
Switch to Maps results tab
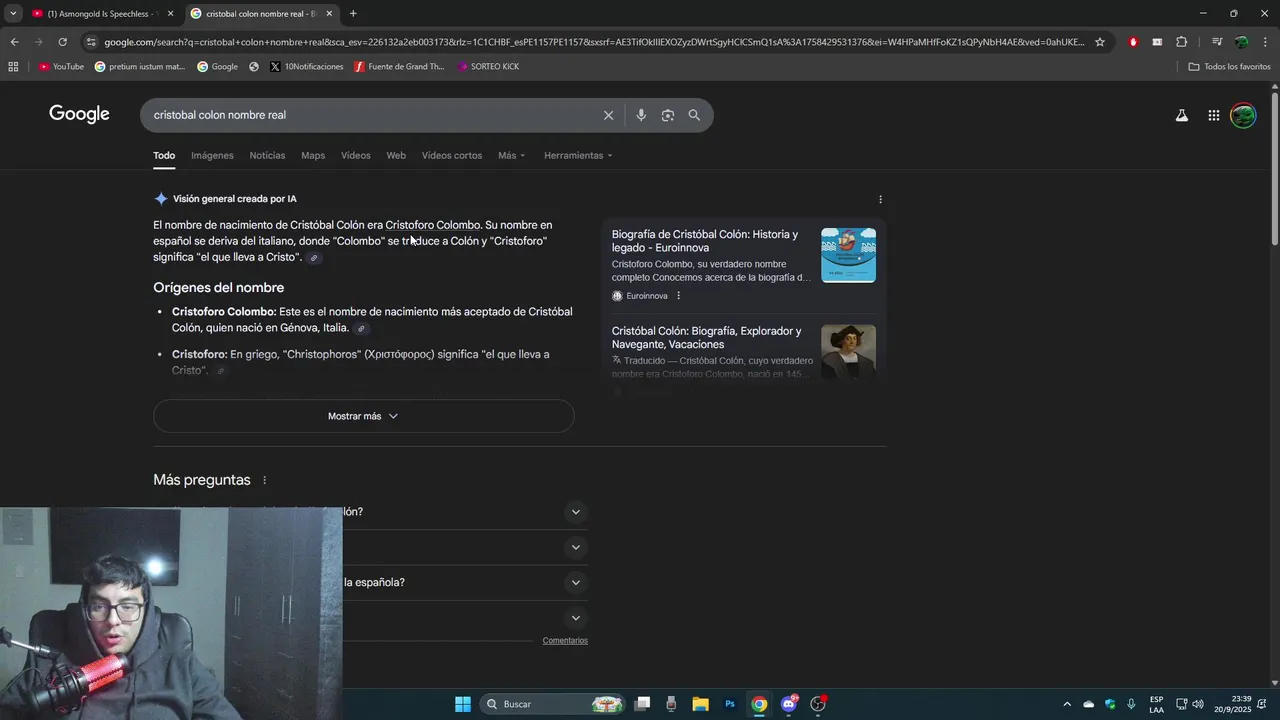point(313,155)
